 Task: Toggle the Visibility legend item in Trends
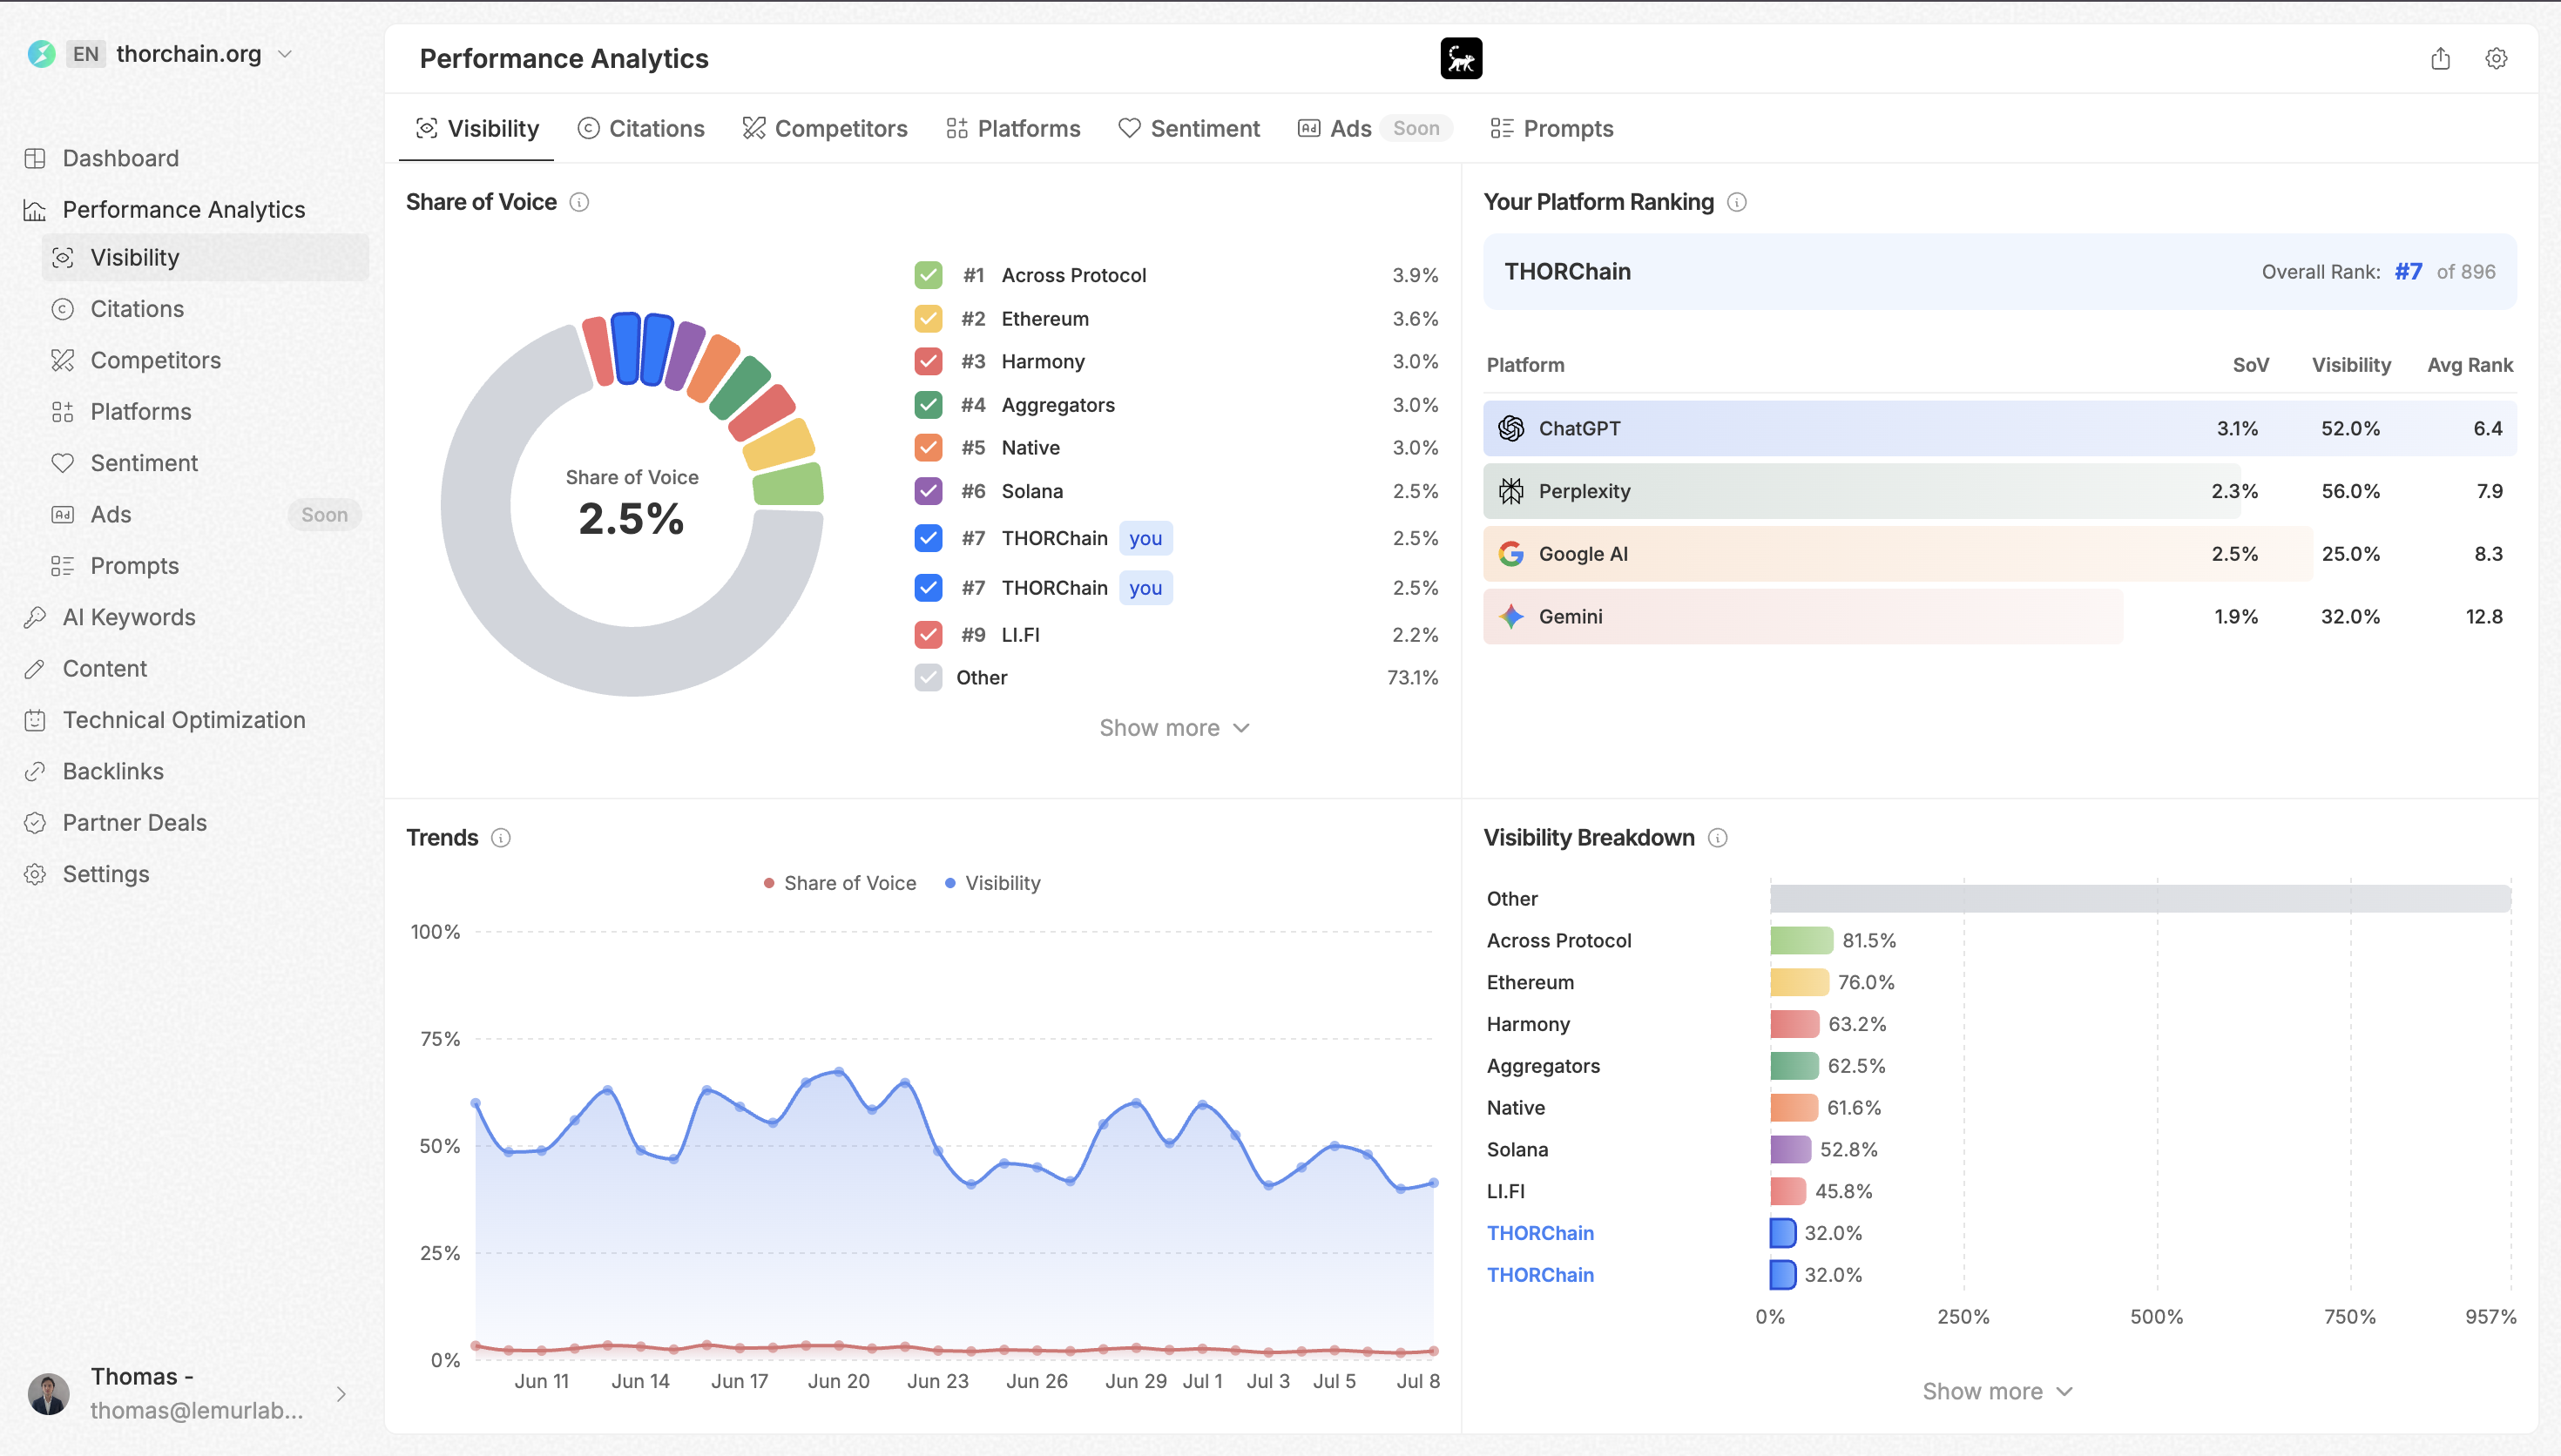(992, 883)
